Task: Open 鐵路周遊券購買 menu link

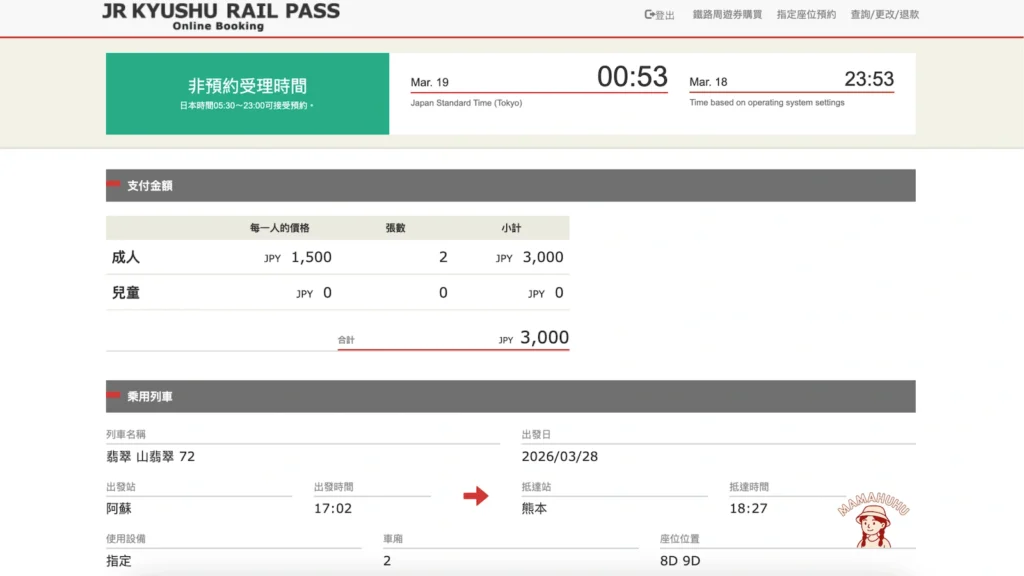Action: [x=727, y=14]
